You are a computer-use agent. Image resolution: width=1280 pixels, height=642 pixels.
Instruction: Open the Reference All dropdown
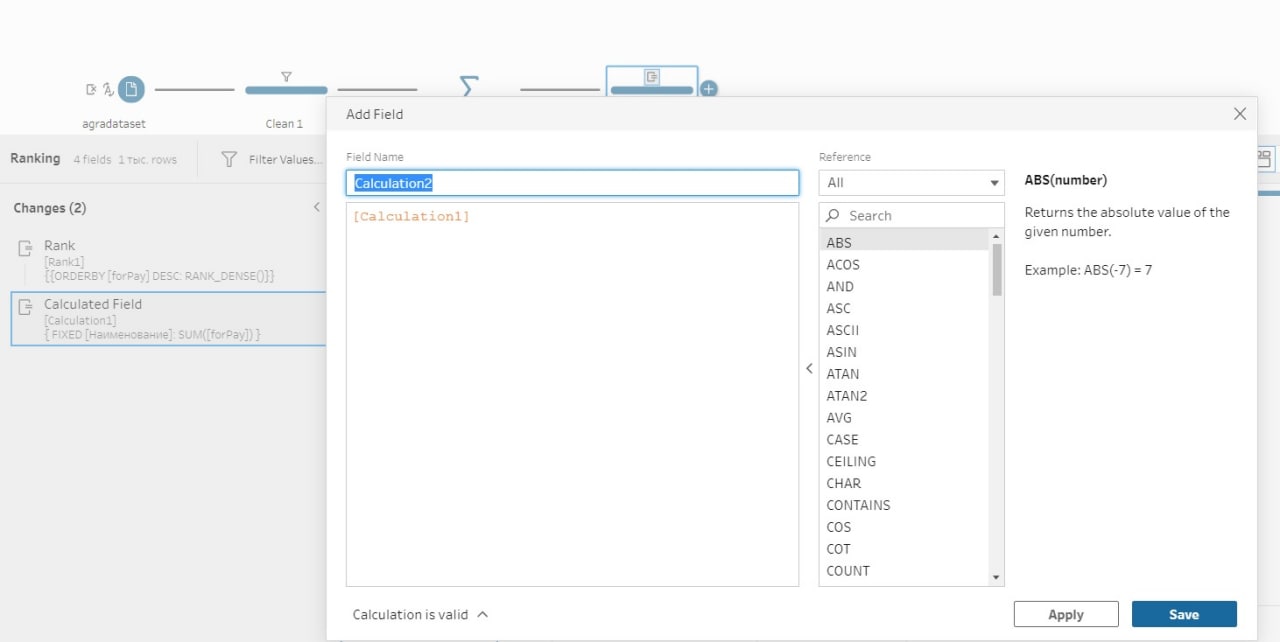(x=911, y=183)
